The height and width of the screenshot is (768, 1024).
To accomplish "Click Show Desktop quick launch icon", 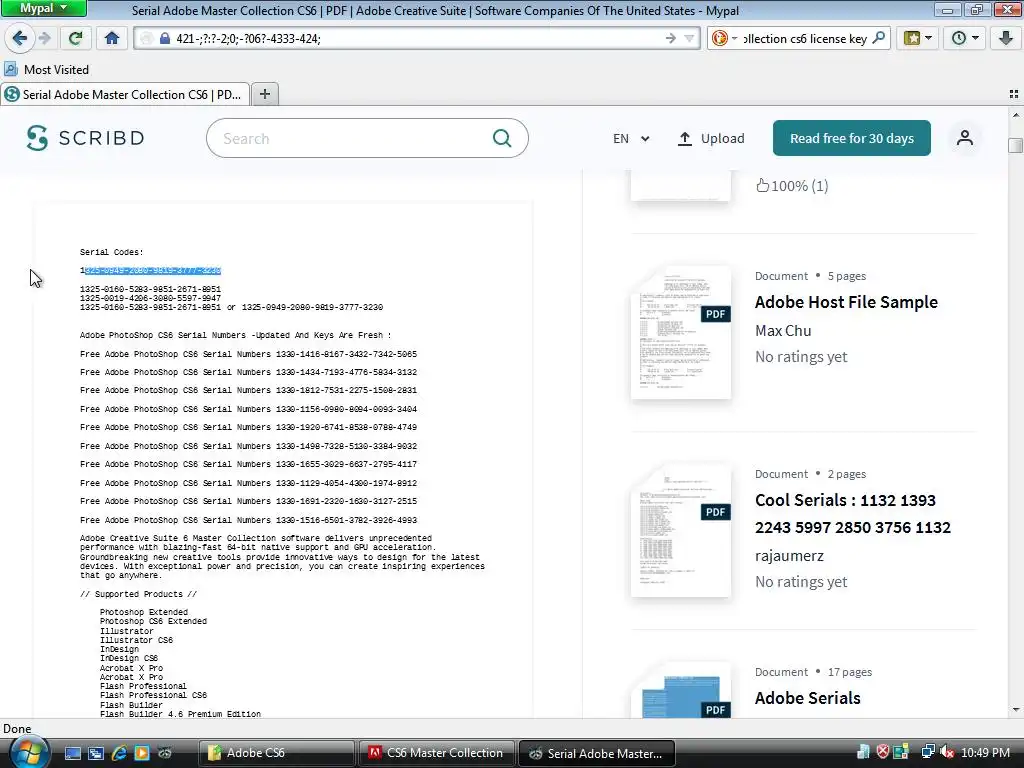I will [x=72, y=753].
